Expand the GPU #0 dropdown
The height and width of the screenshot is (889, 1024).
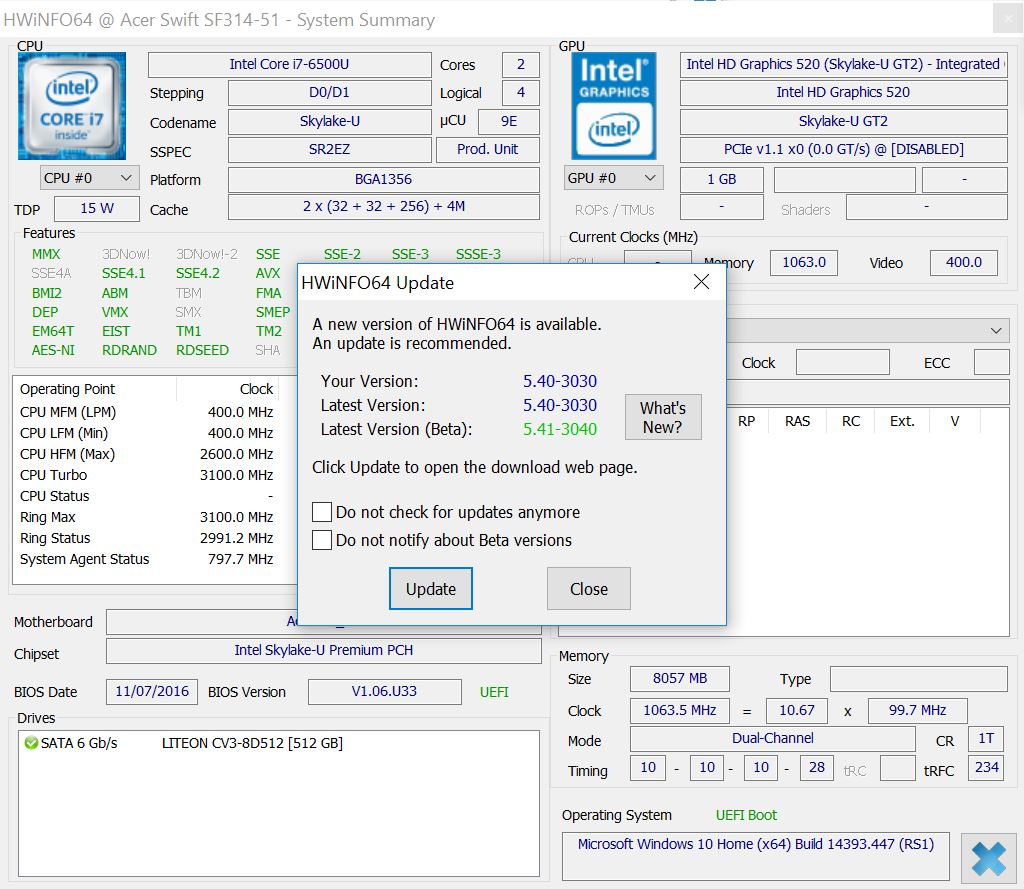(x=614, y=178)
